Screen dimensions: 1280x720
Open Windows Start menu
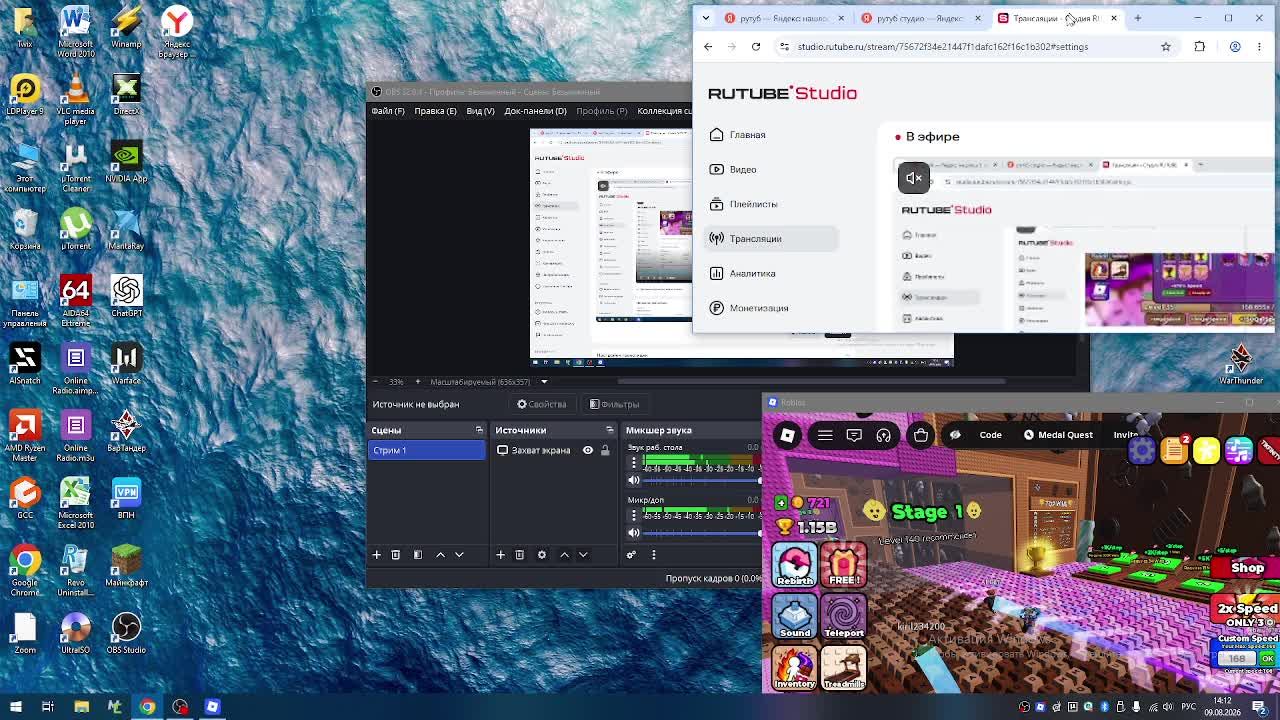coord(15,707)
